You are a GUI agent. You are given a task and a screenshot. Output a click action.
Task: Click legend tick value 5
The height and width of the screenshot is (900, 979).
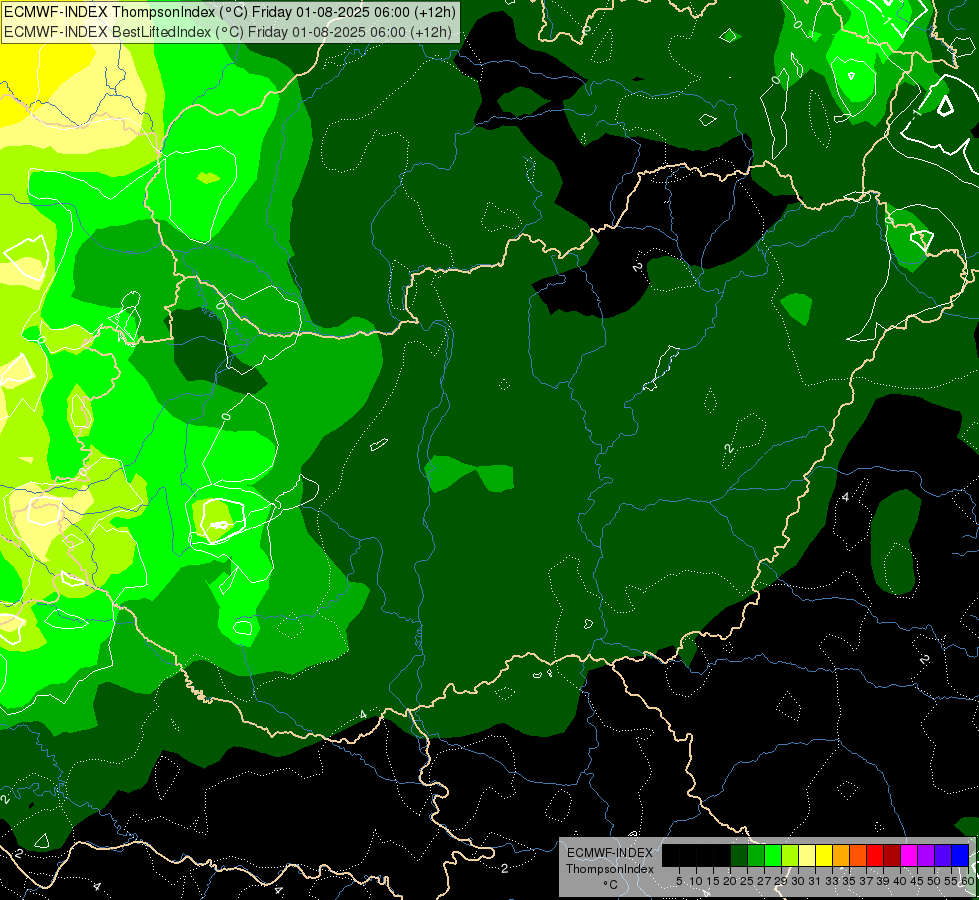coord(679,881)
